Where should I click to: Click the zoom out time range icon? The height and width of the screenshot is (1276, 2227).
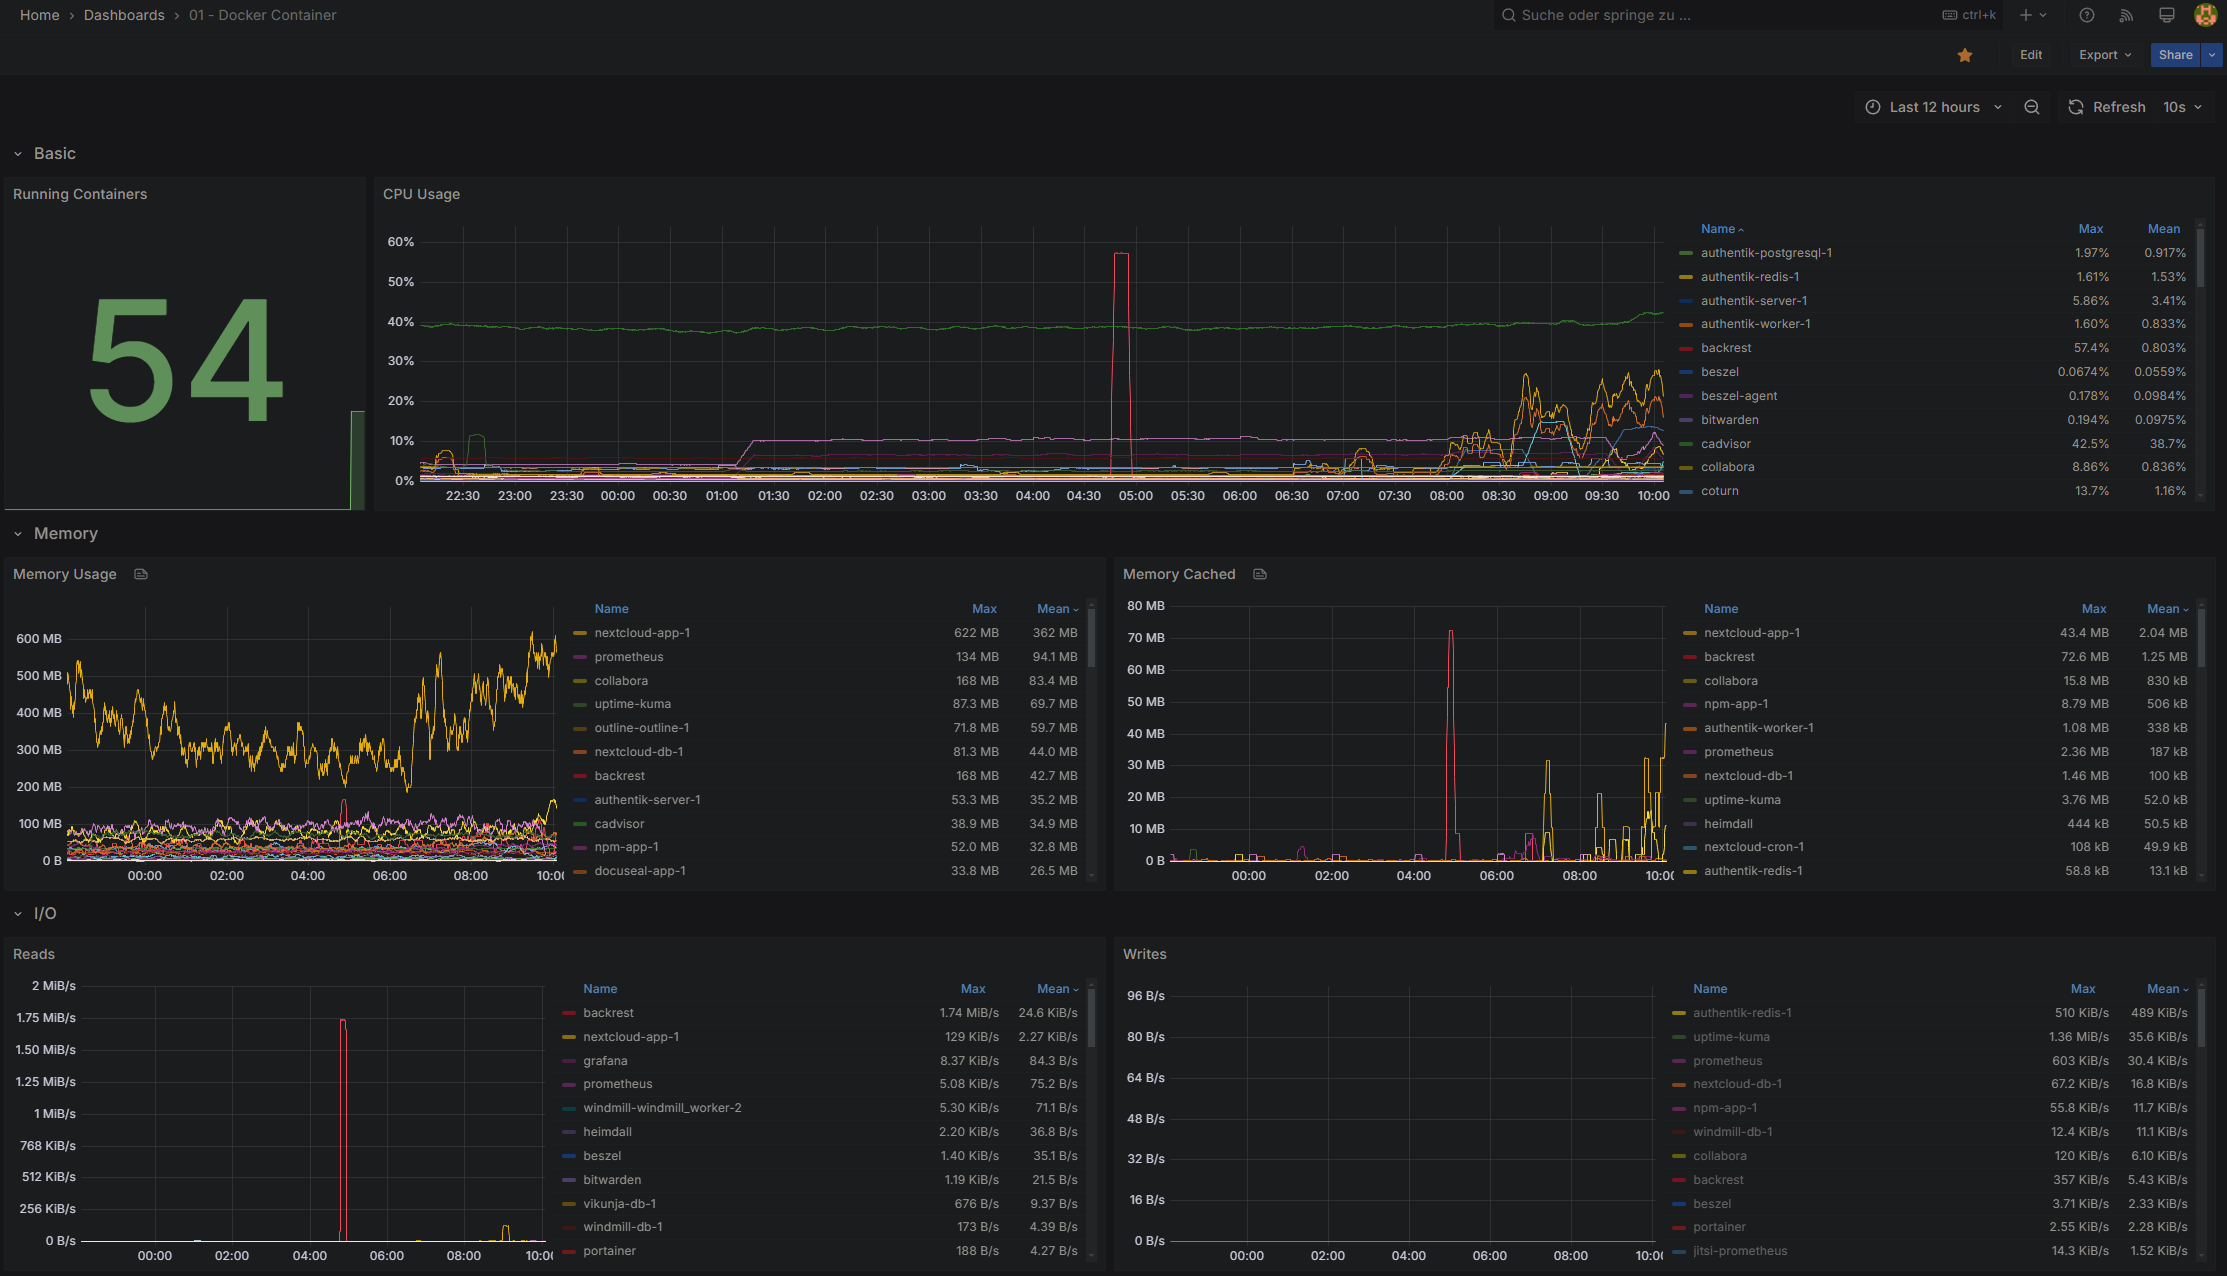pyautogui.click(x=2031, y=107)
